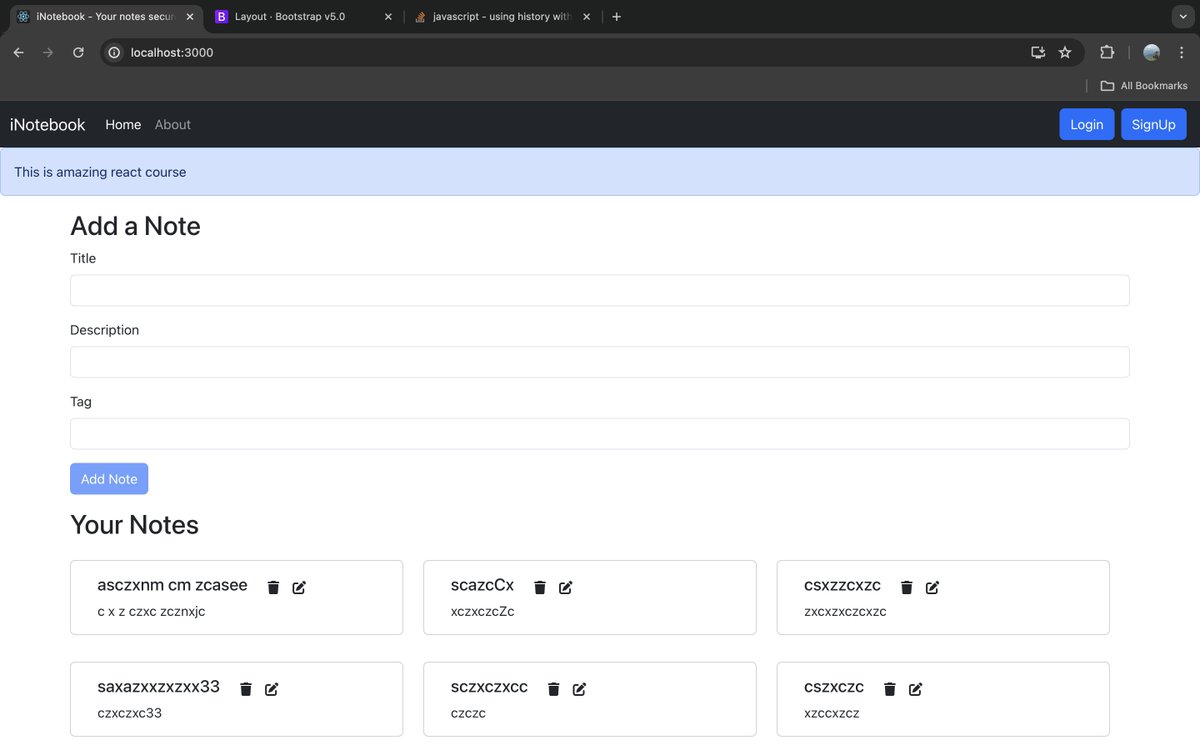The image size is (1200, 750).
Task: Edit the 'saxazxxzxzxx33' note
Action: (x=272, y=688)
